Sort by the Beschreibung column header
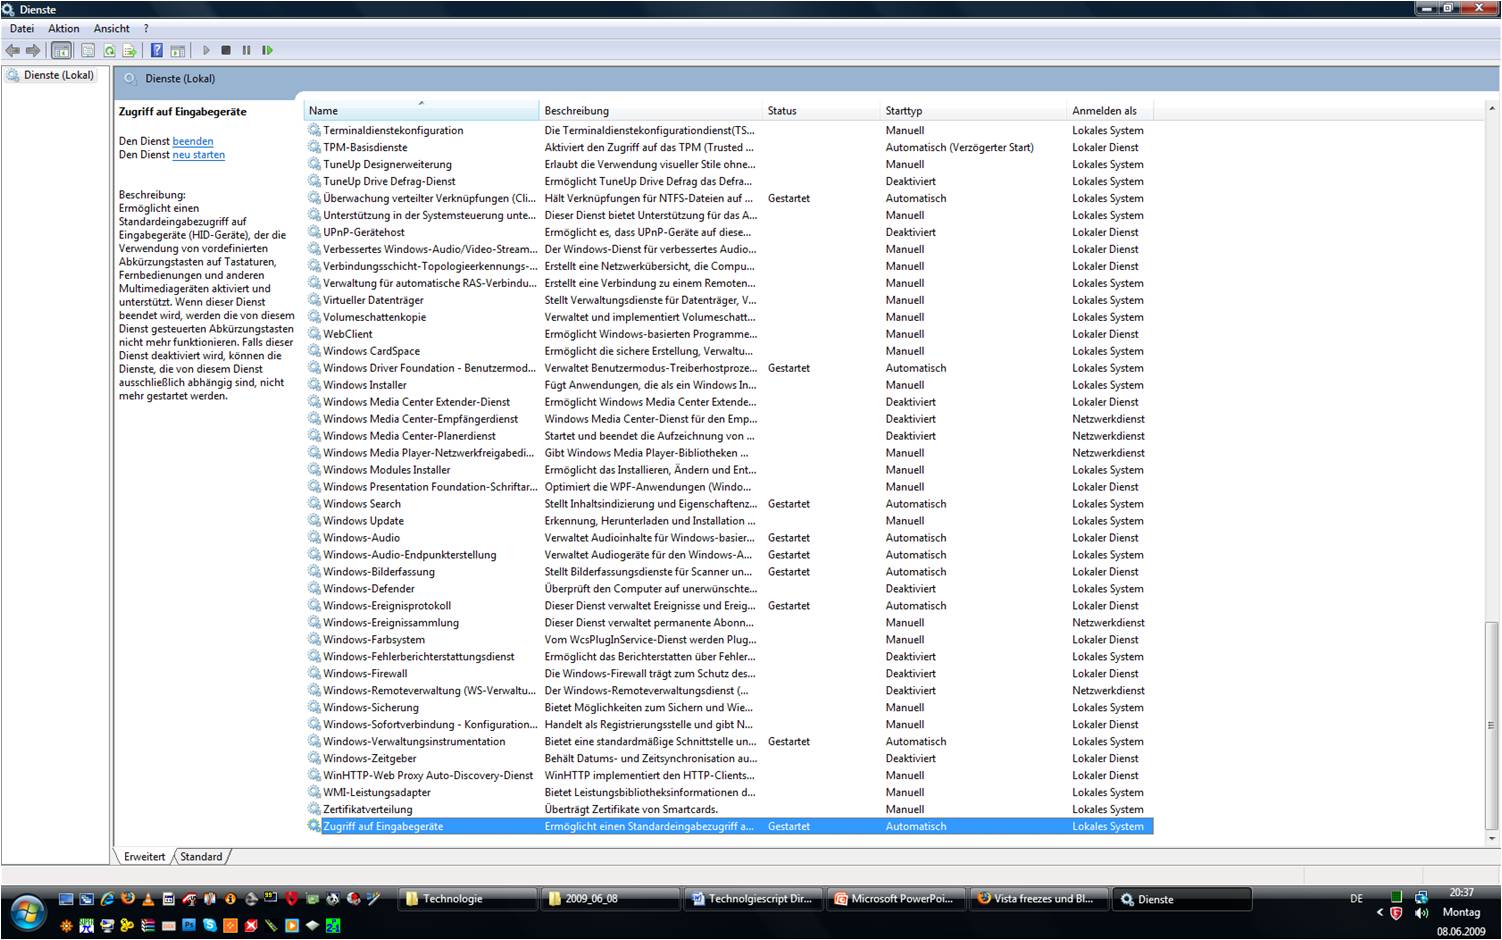 651,110
